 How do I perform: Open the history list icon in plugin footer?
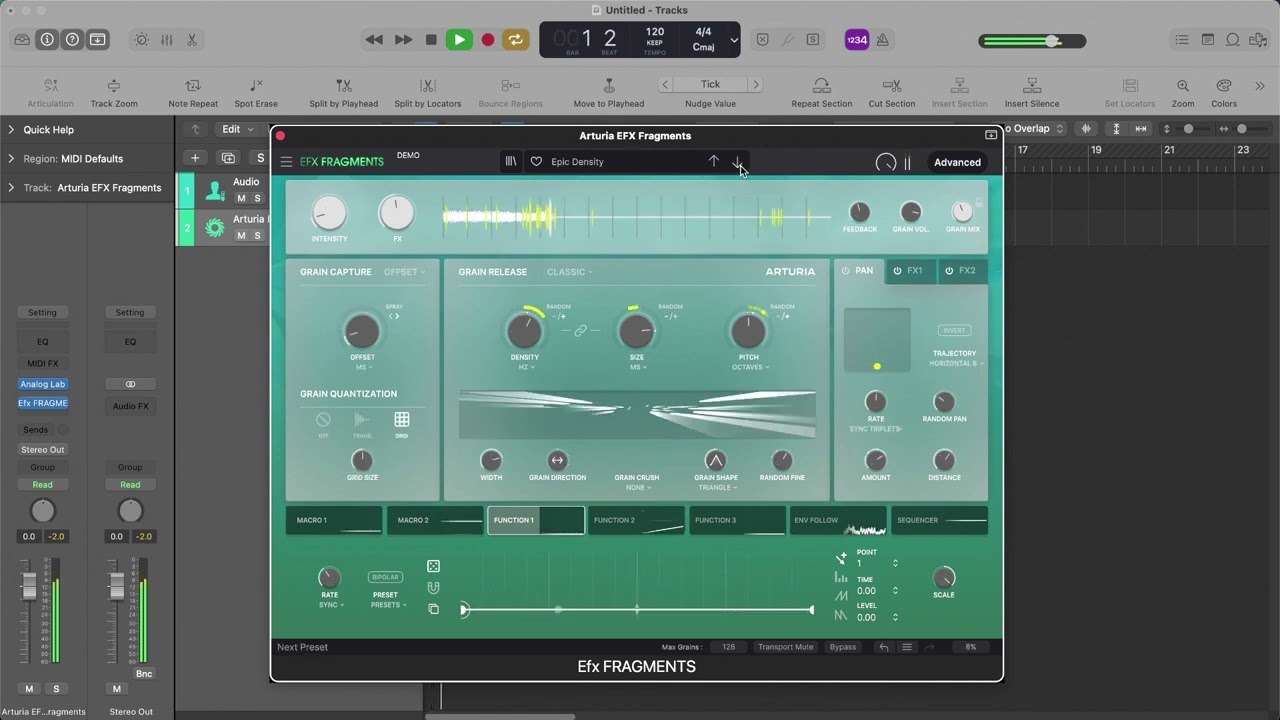coord(907,647)
